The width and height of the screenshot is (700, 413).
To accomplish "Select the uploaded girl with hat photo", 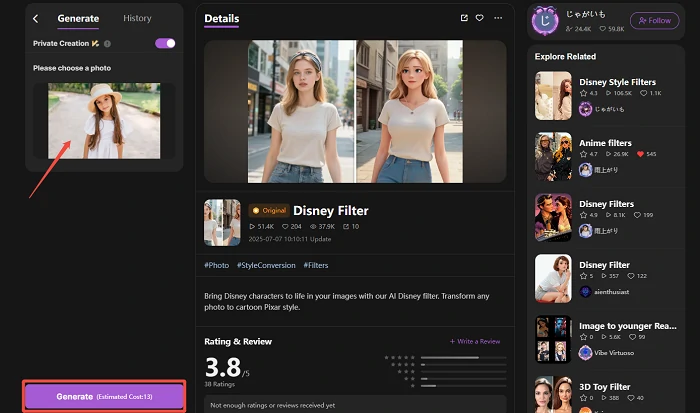I will click(104, 120).
